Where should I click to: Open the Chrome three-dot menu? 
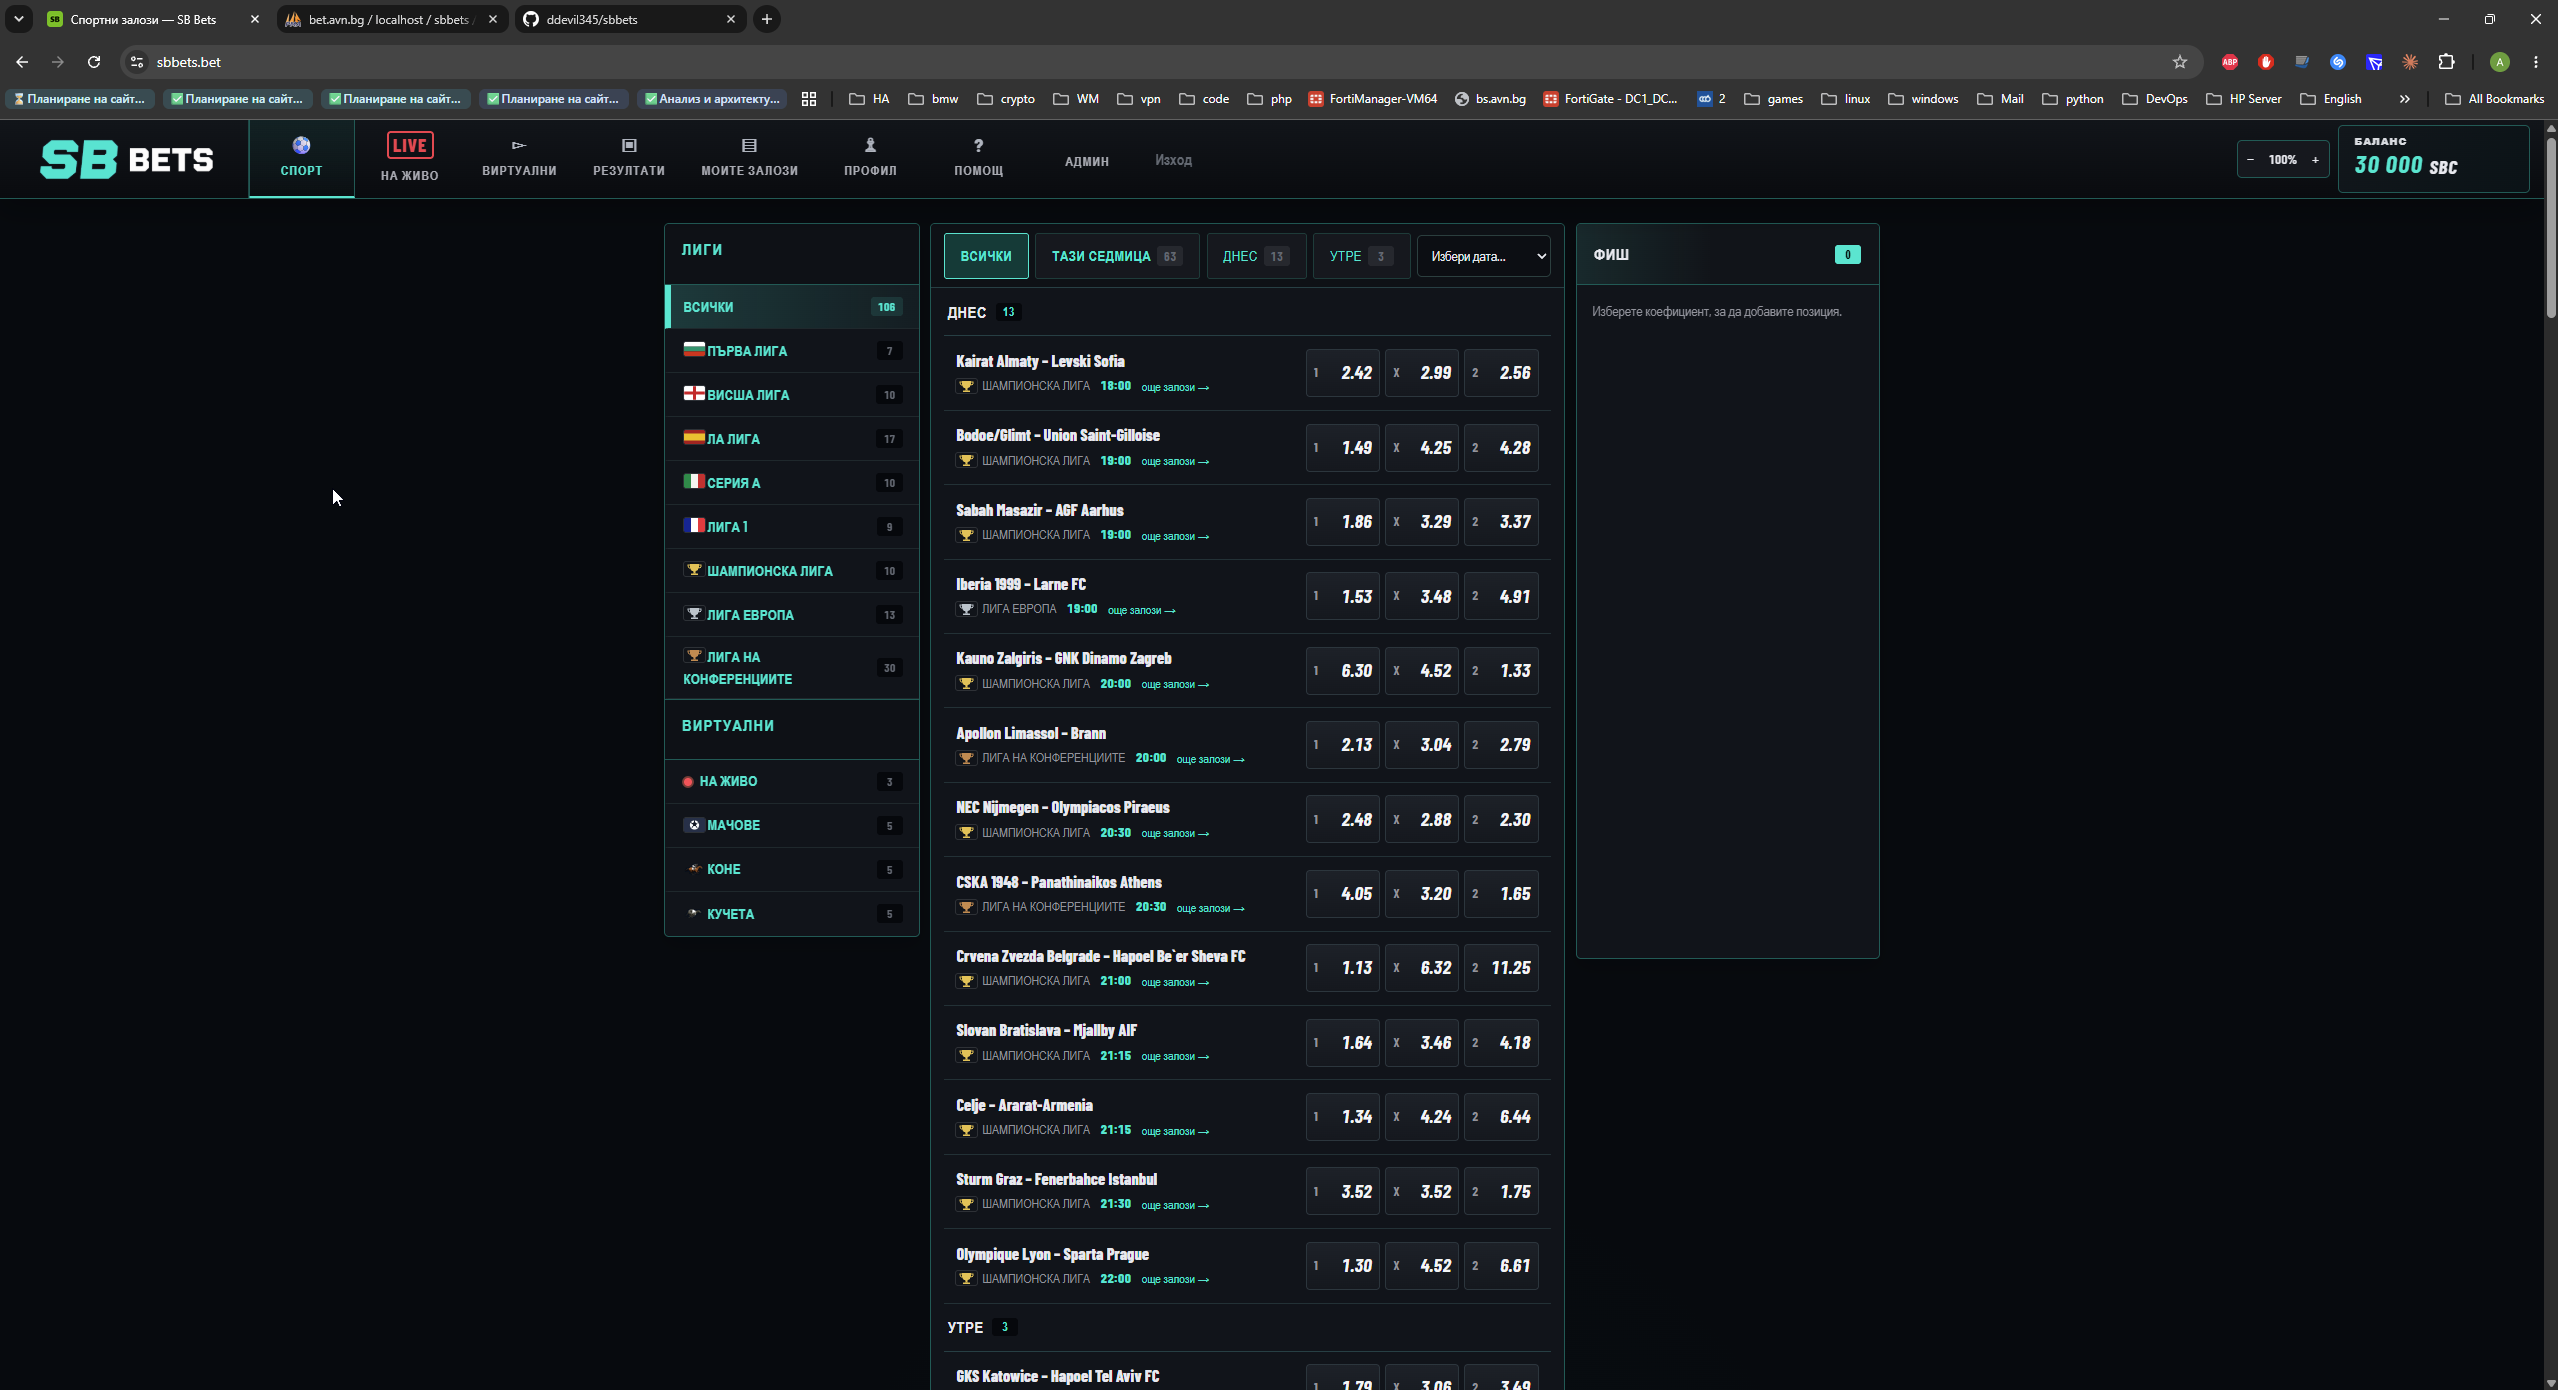(x=2536, y=62)
